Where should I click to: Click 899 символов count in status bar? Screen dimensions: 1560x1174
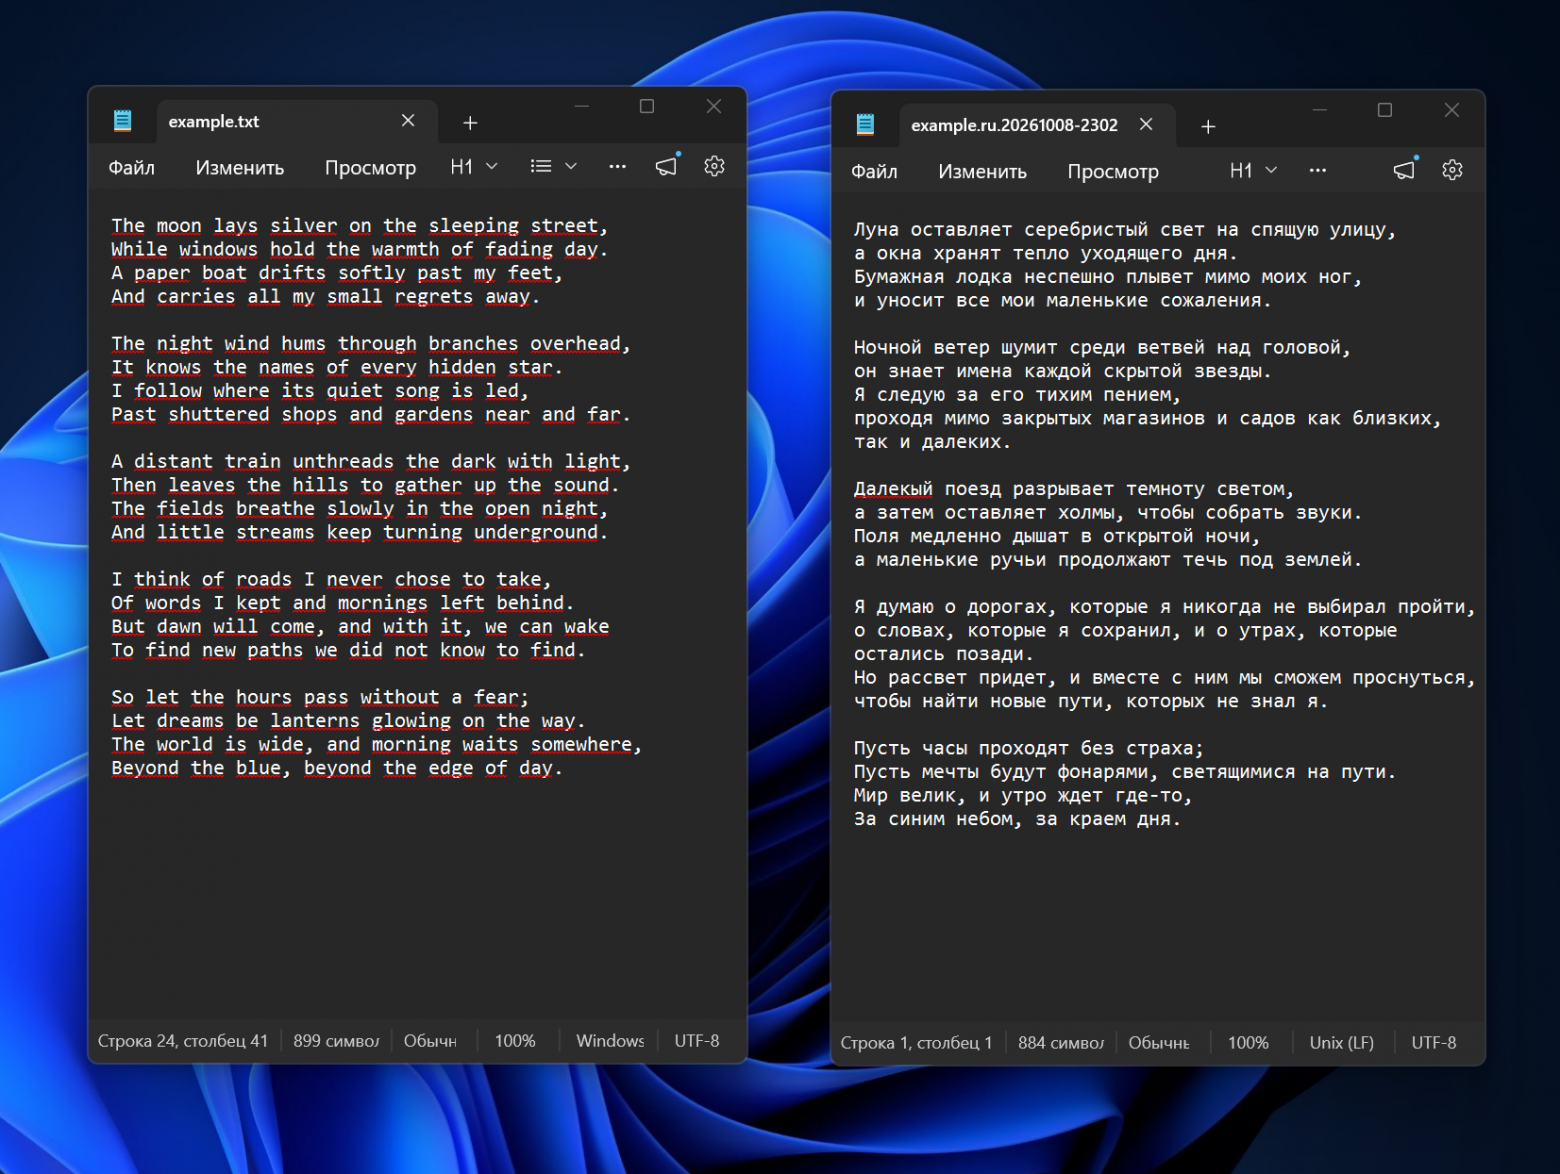coord(336,1041)
